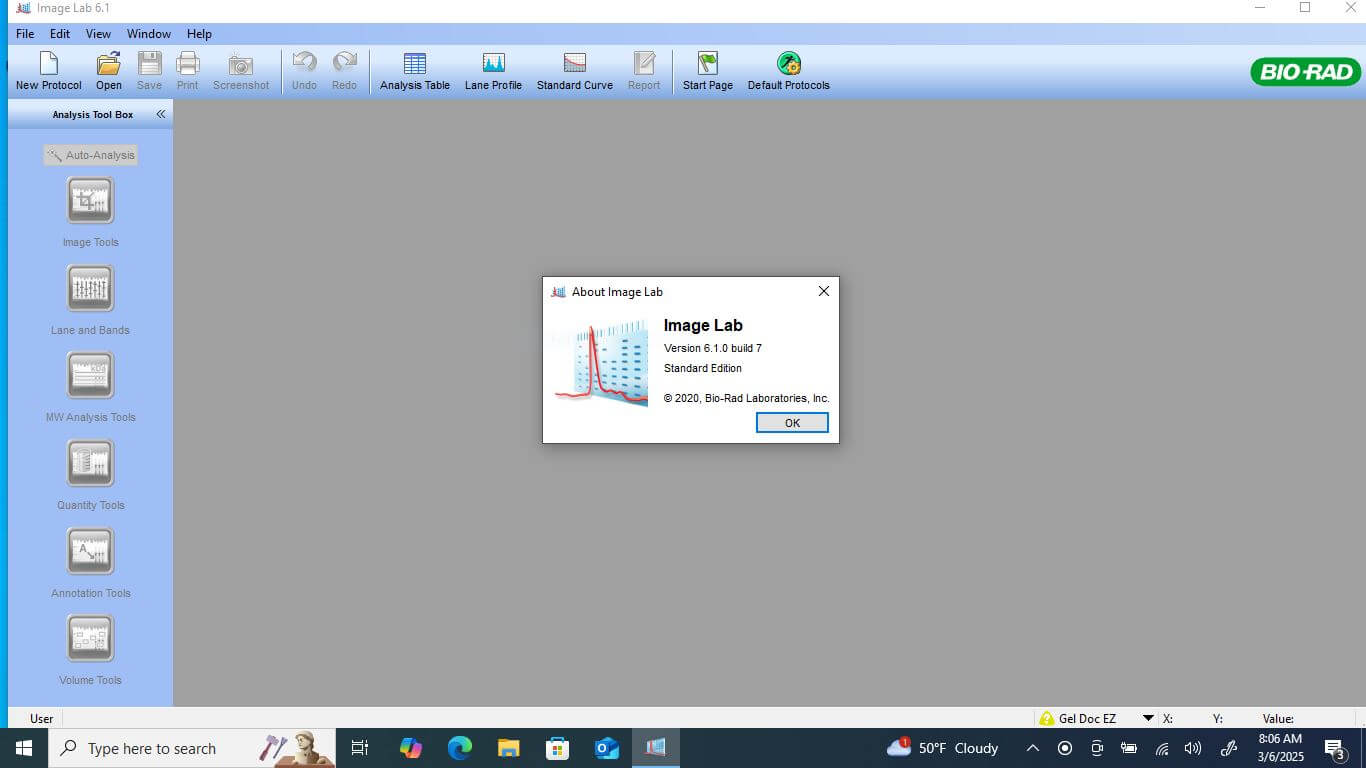Open the notification center icon
This screenshot has height=768, width=1366.
coord(1334,748)
